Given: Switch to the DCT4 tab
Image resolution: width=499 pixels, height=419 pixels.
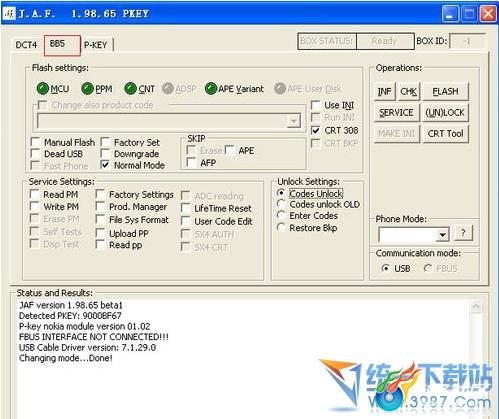Looking at the screenshot, I should [x=26, y=45].
